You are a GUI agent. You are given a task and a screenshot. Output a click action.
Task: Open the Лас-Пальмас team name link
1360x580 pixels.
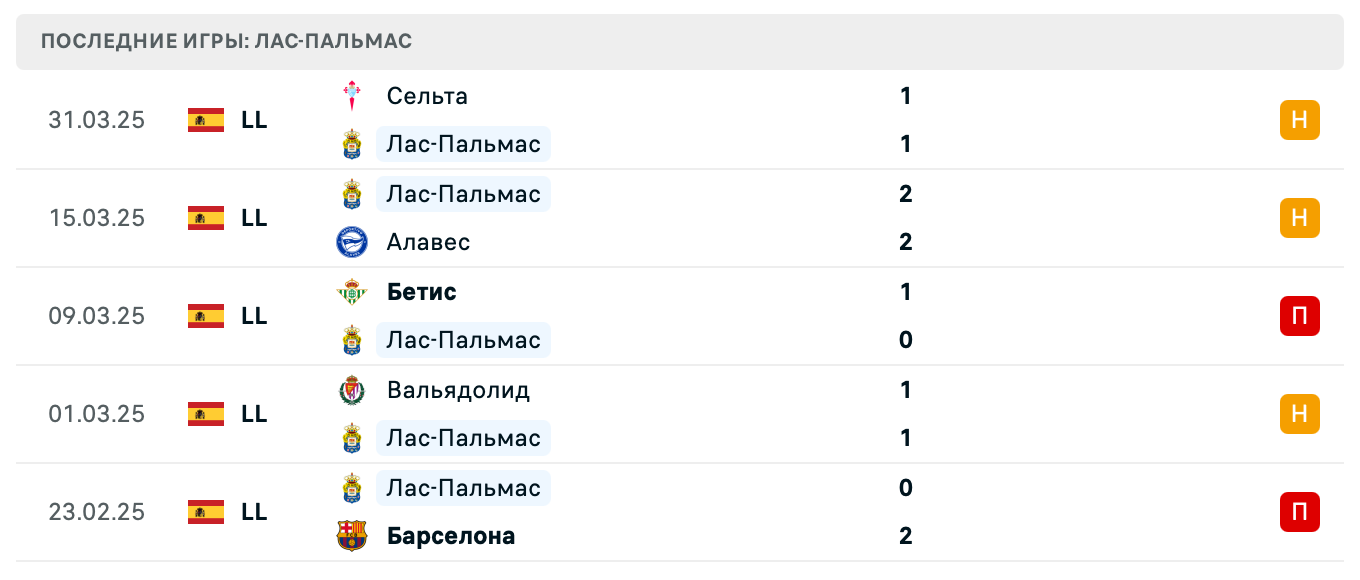coord(463,144)
